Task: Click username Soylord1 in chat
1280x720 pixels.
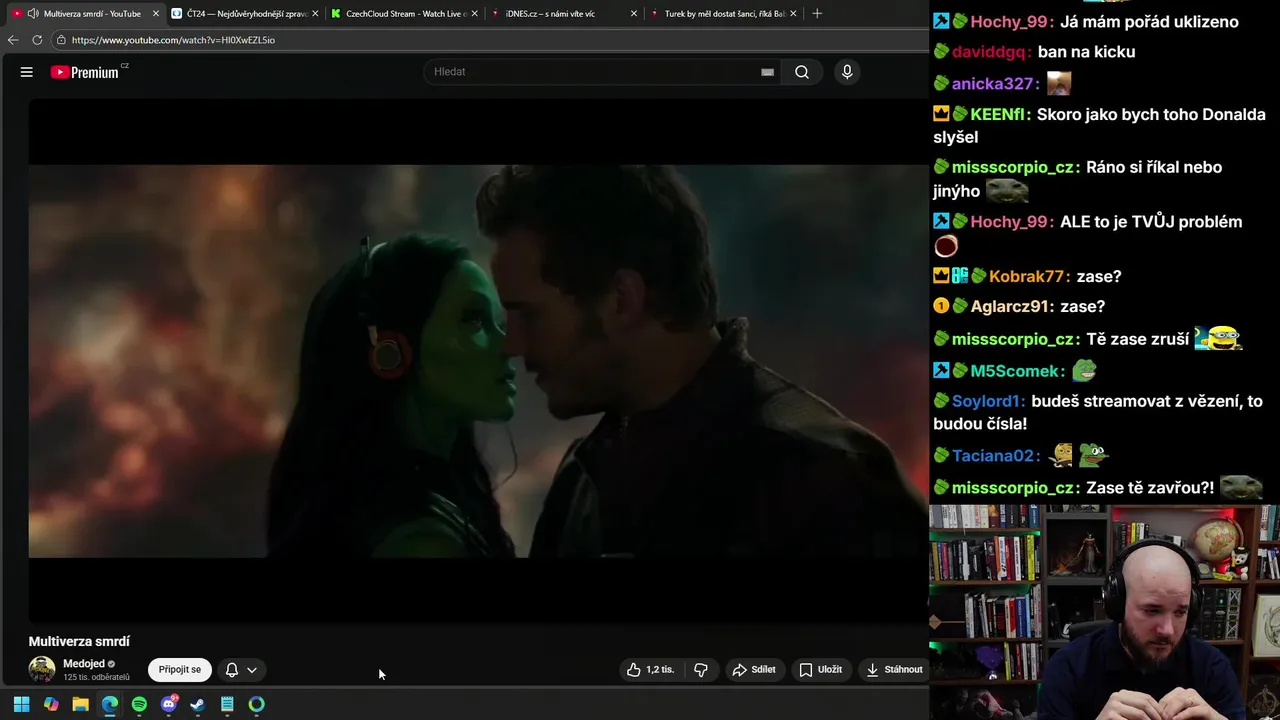Action: [x=988, y=401]
